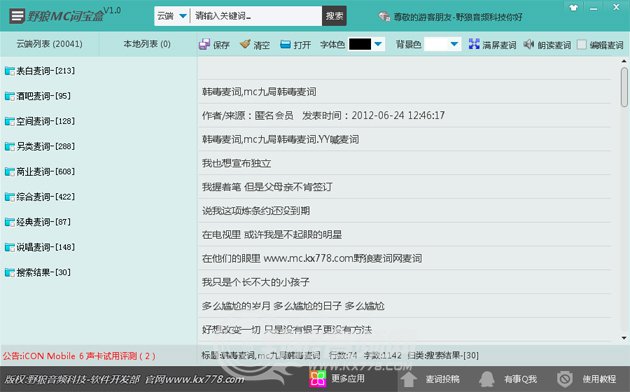Click the status text 行数:74
Image resolution: width=630 pixels, height=392 pixels.
pyautogui.click(x=343, y=355)
